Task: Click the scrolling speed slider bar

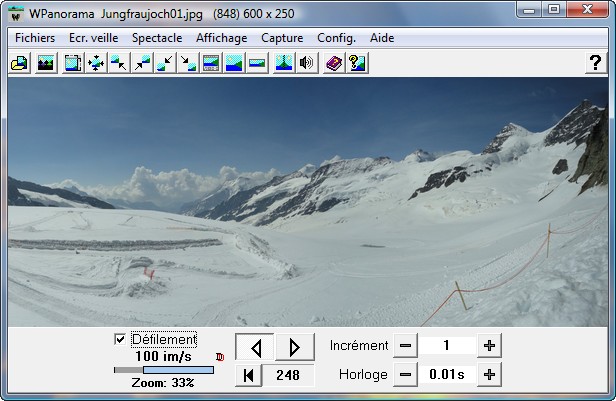Action: pos(164,370)
